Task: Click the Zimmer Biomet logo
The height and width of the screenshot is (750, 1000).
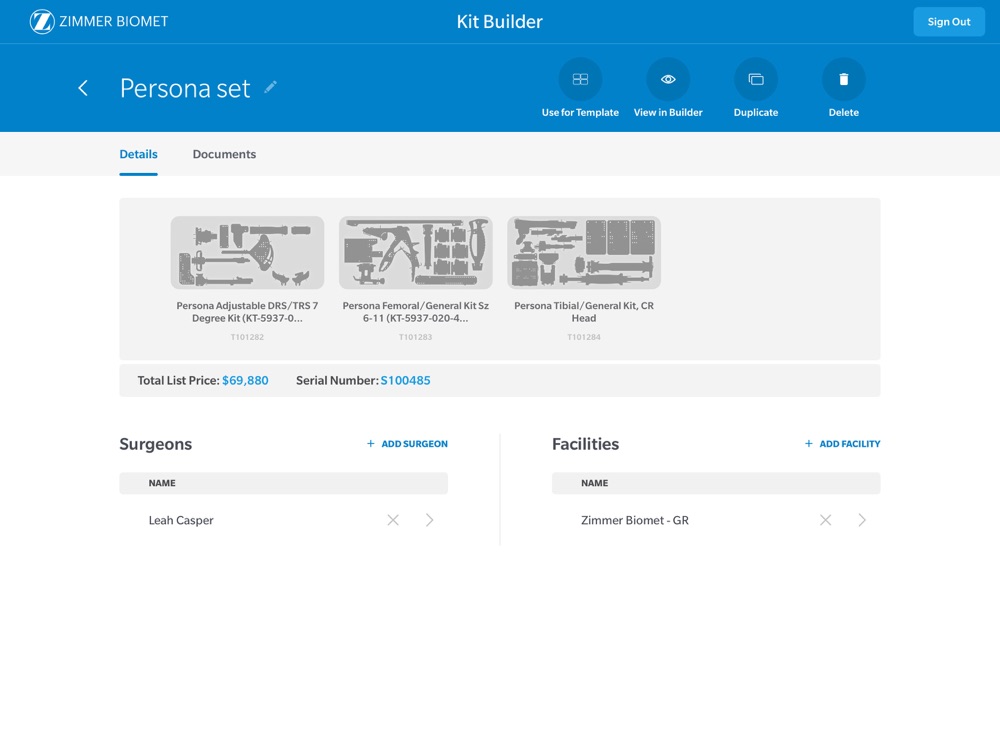Action: point(99,22)
